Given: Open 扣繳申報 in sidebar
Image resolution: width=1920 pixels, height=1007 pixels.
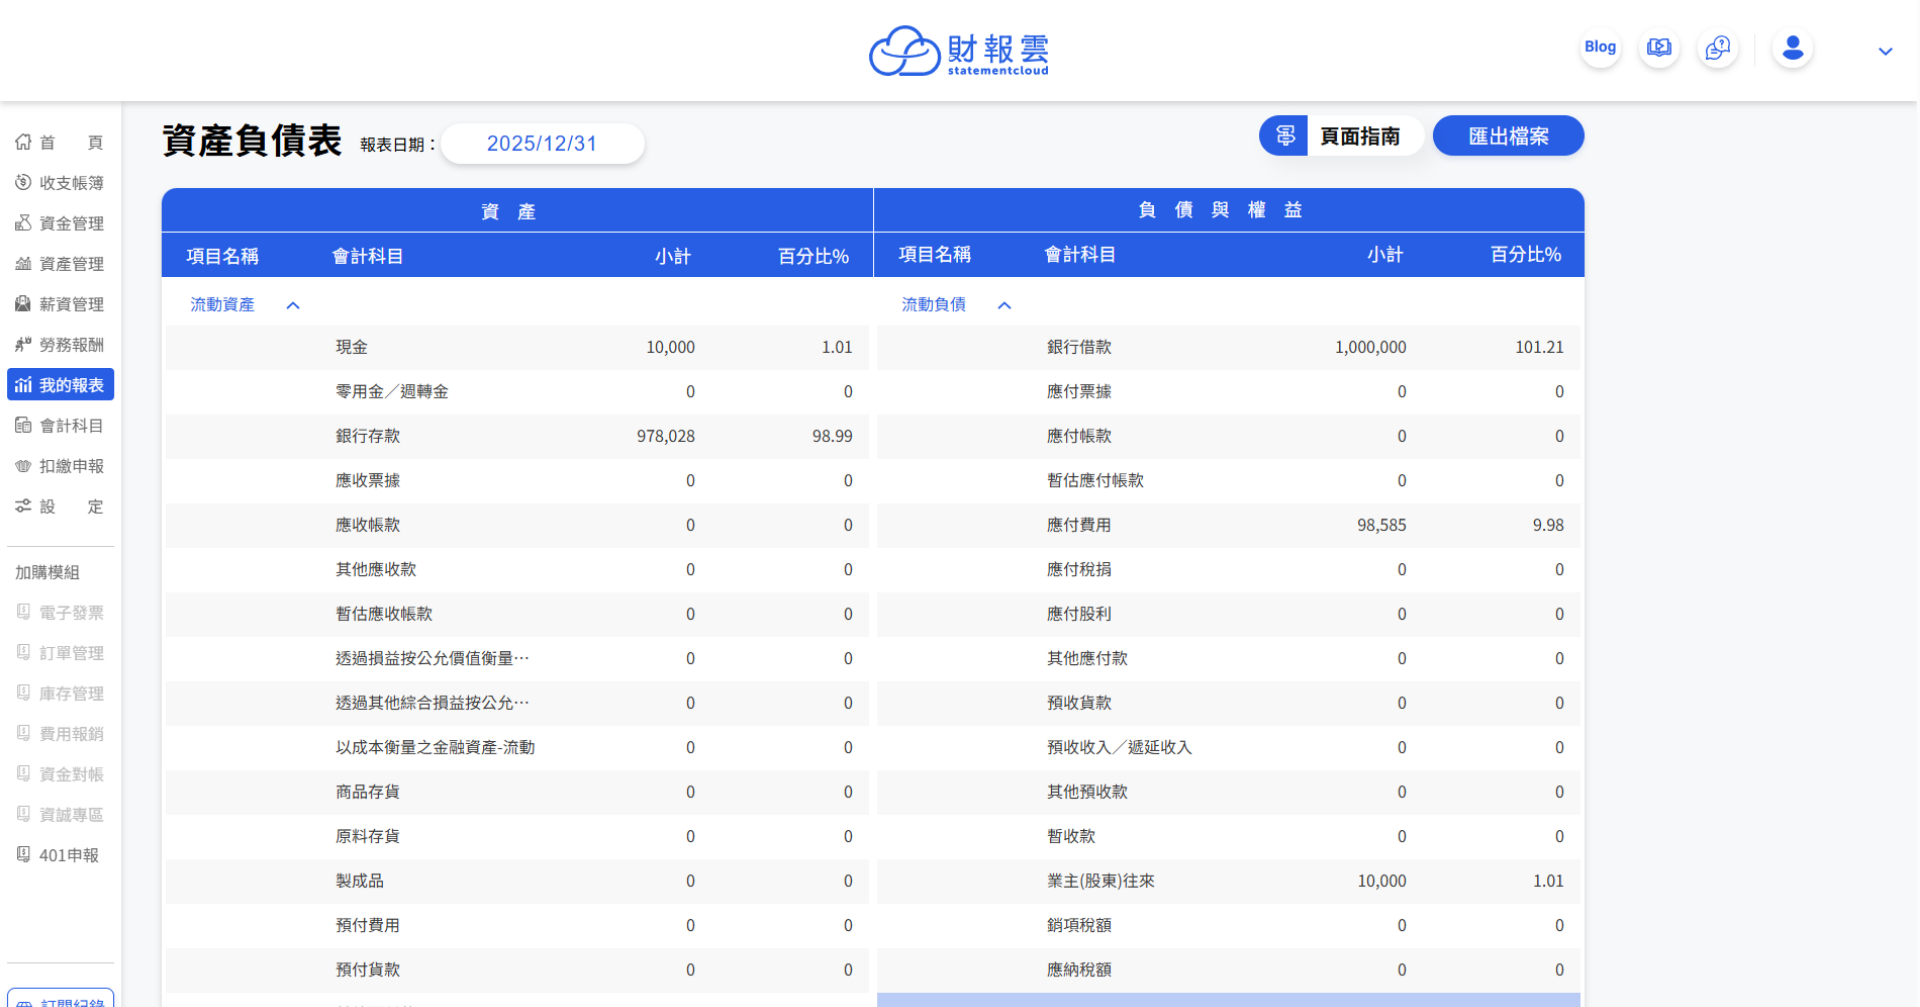Looking at the screenshot, I should click(60, 466).
